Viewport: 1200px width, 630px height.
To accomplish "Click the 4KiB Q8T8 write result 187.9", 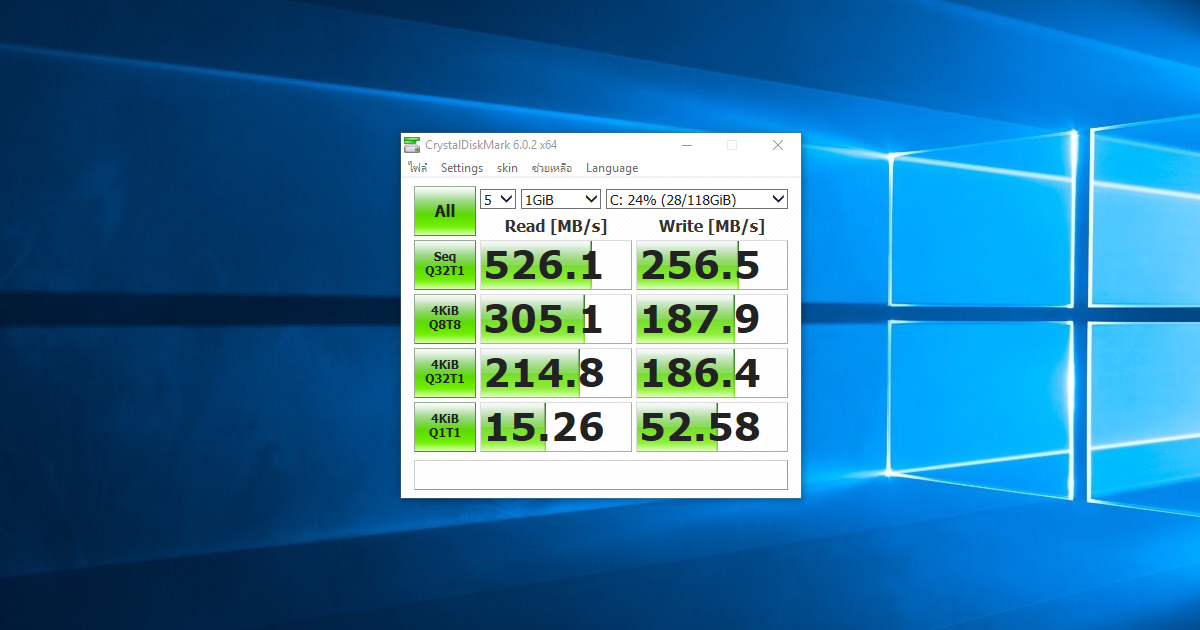I will 712,319.
